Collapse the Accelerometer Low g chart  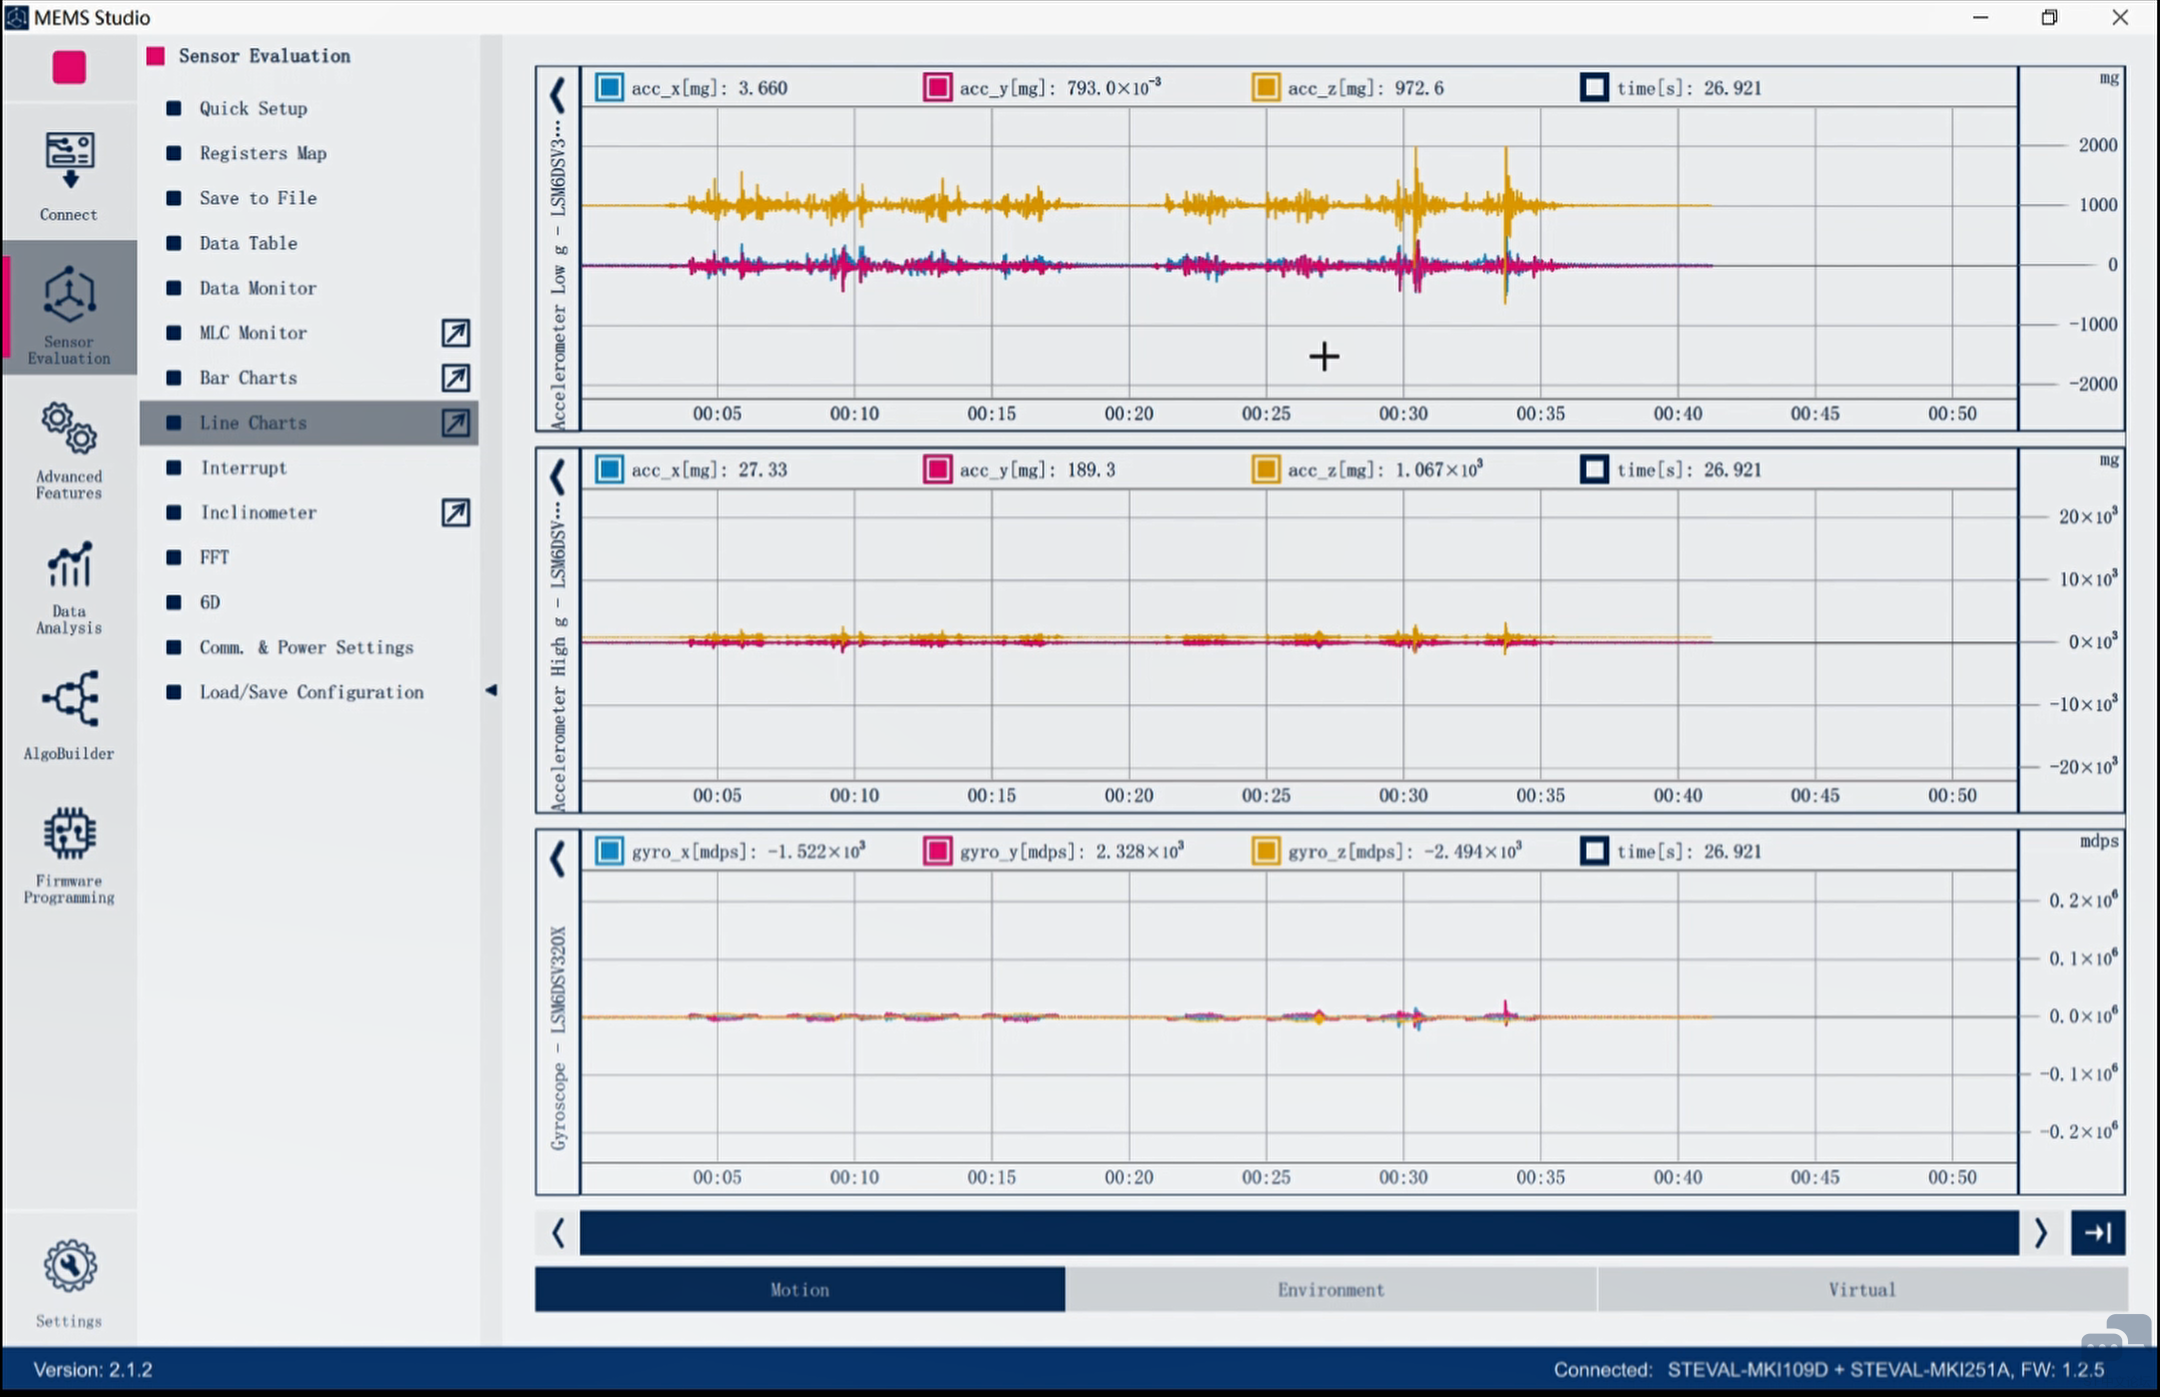(557, 95)
